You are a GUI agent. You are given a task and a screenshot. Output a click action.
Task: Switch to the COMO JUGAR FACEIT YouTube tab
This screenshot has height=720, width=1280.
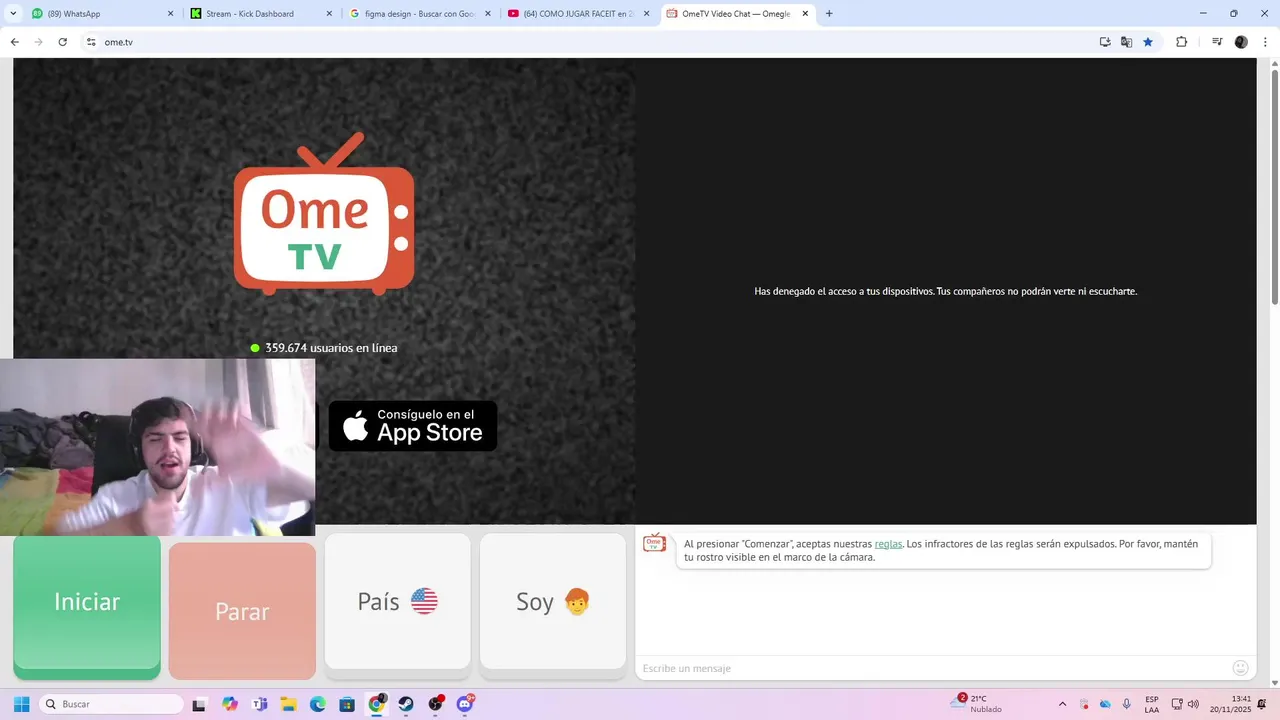(578, 14)
